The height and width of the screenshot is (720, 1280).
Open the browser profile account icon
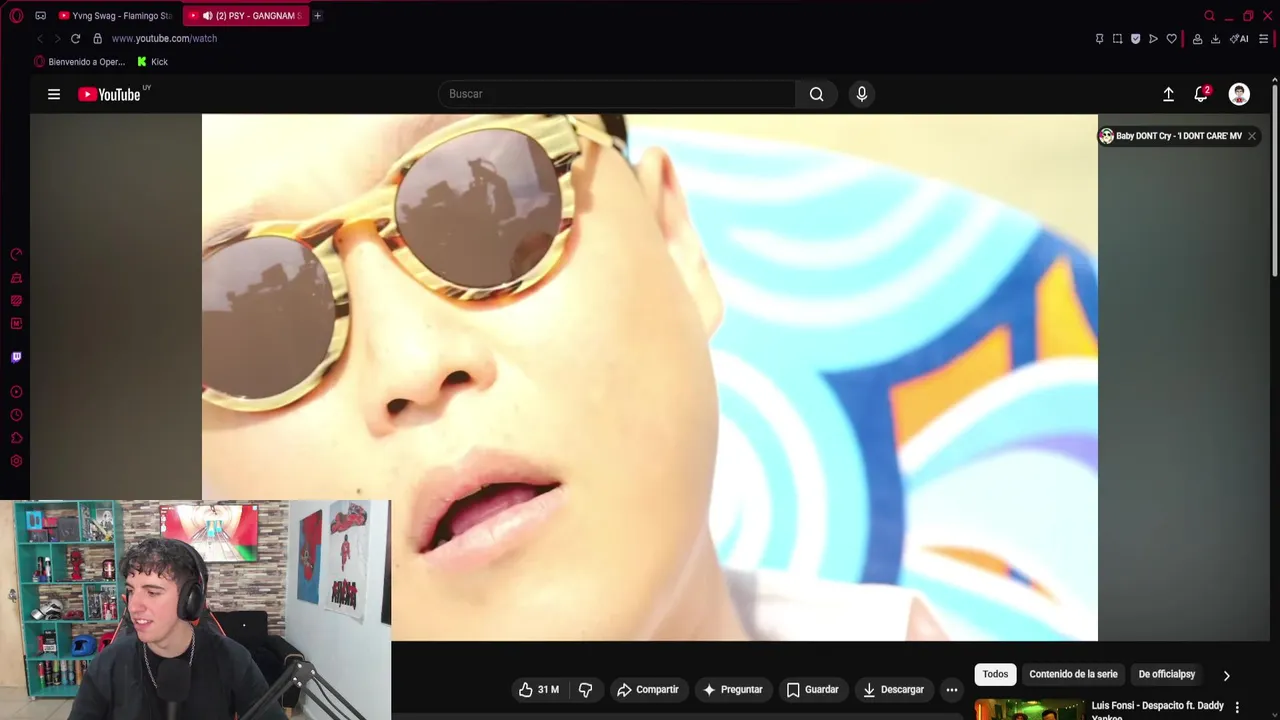[x=1197, y=39]
